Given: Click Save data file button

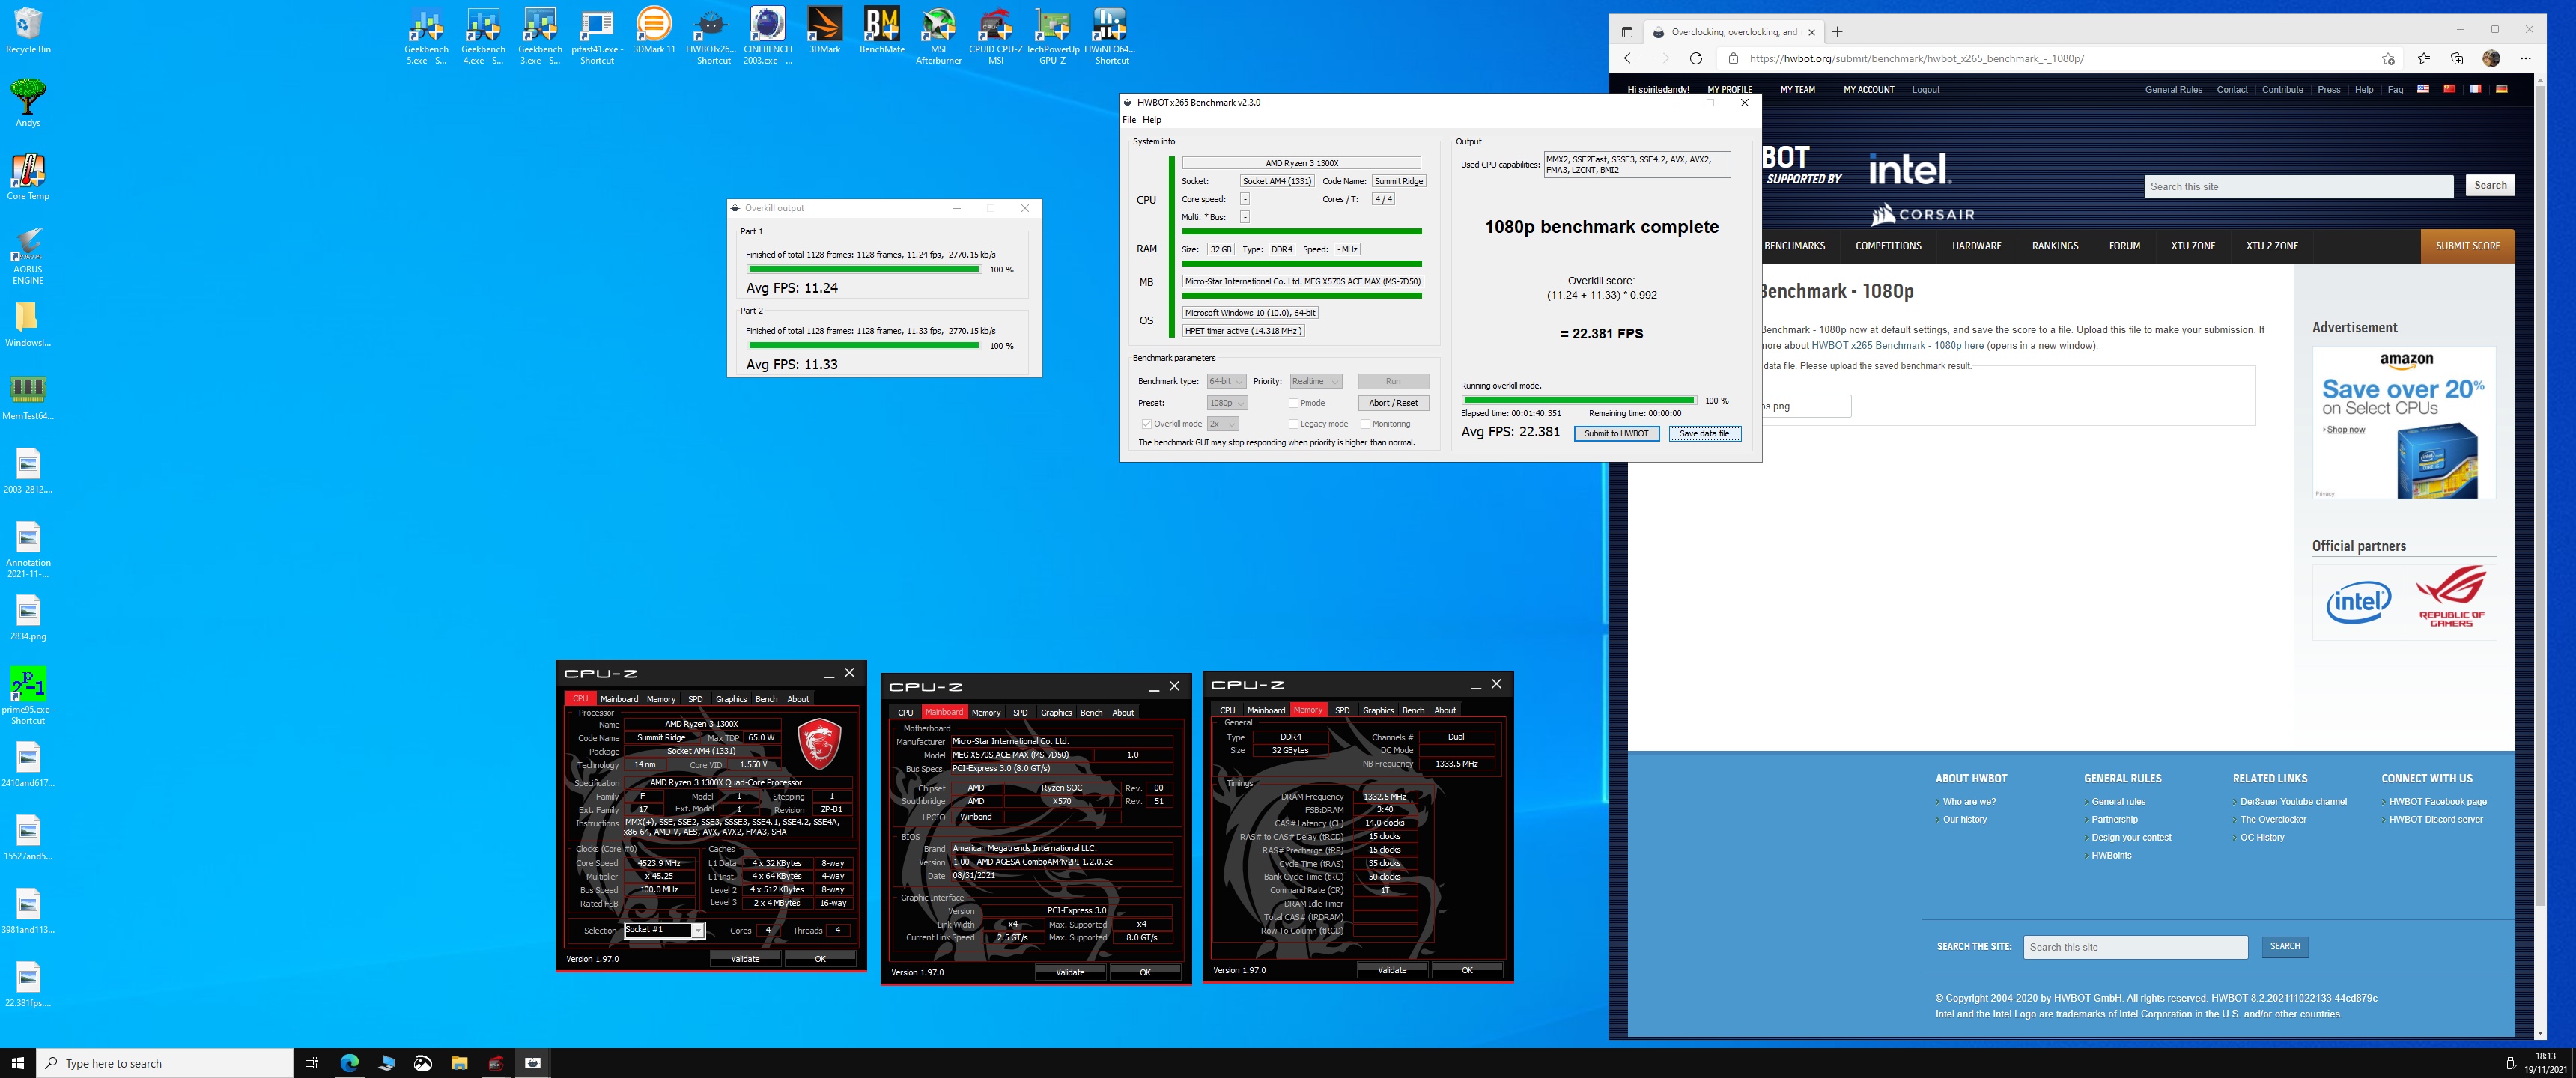Looking at the screenshot, I should (1704, 433).
